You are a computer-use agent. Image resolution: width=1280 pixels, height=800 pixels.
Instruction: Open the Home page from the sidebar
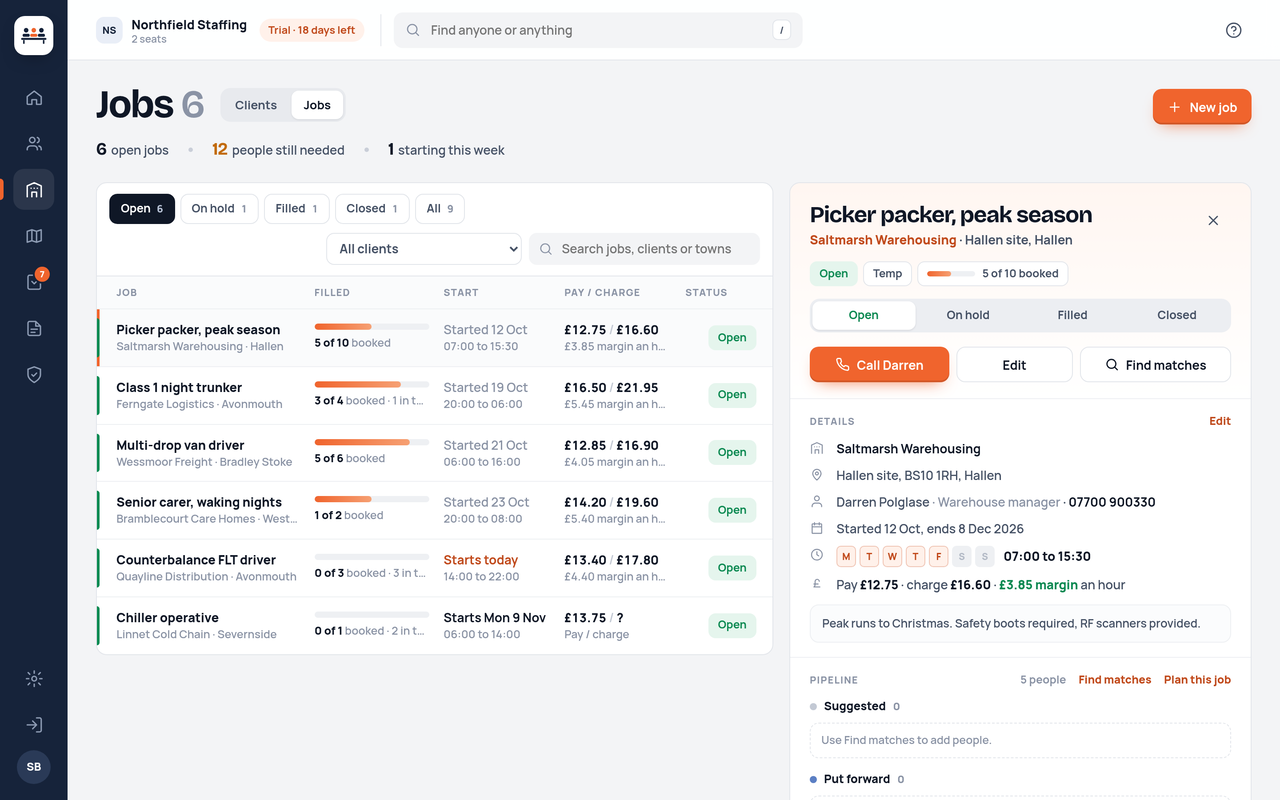click(x=34, y=98)
